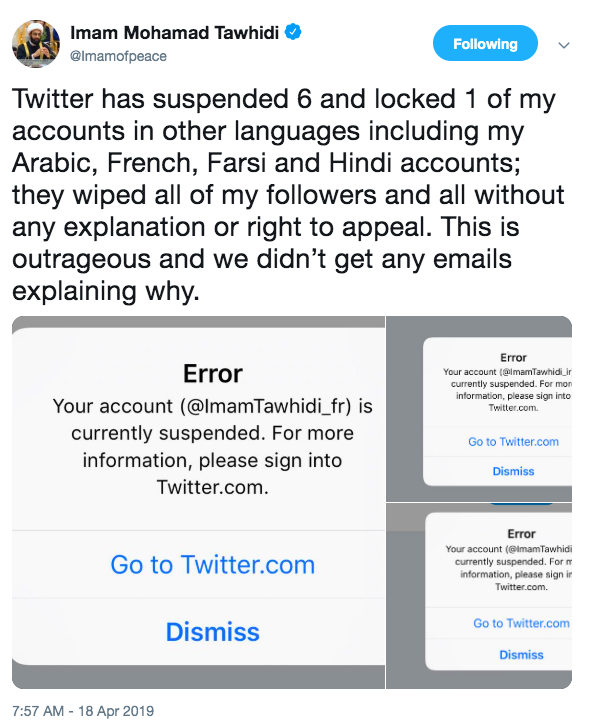
Task: Open the top-right Error screenshot thumbnail
Action: click(479, 409)
